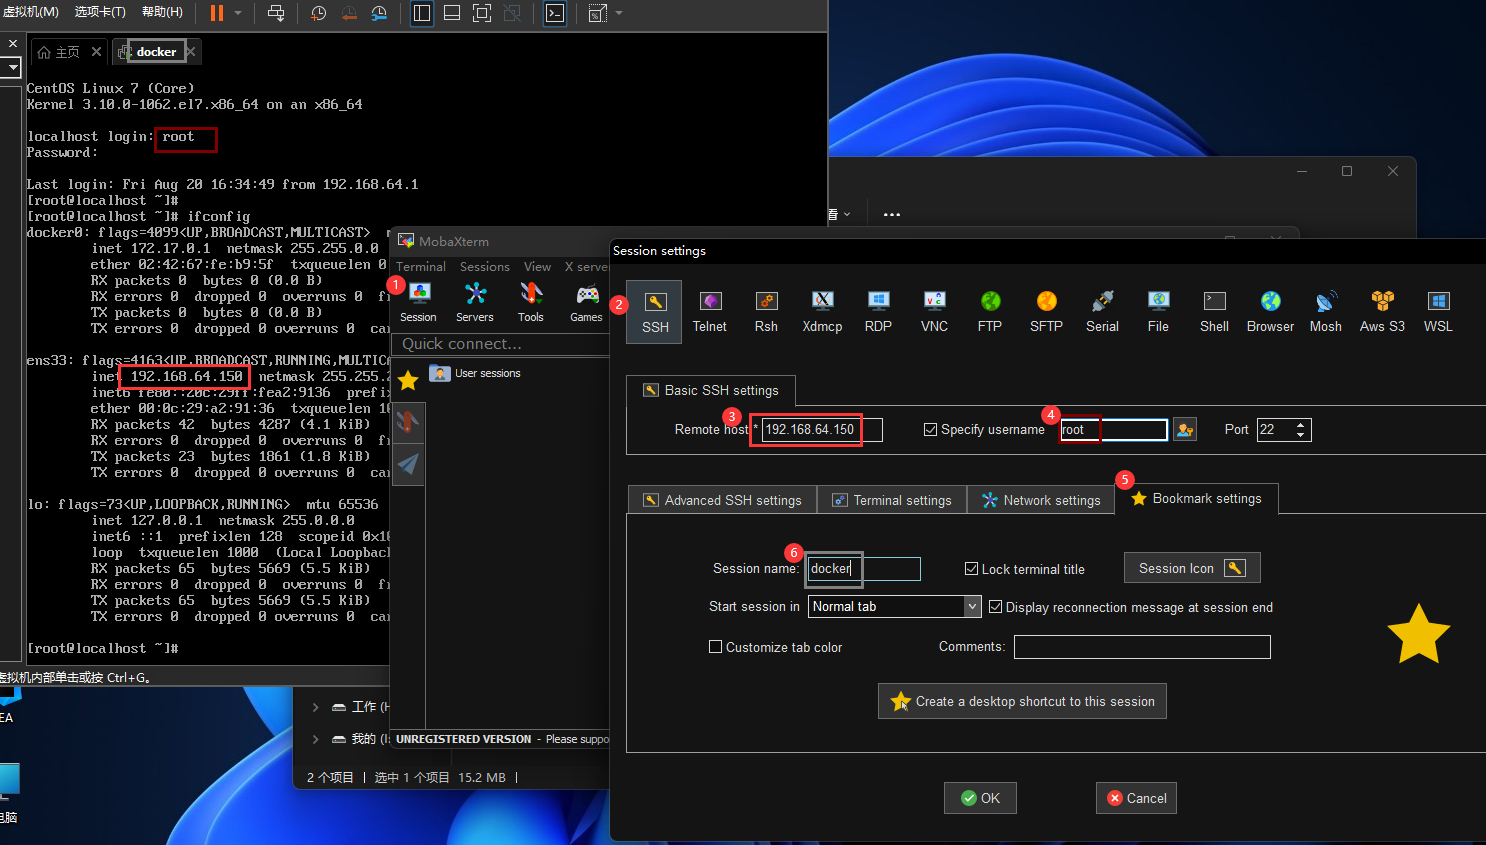Open the Terminal settings tab
This screenshot has height=845, width=1486.
pyautogui.click(x=892, y=500)
